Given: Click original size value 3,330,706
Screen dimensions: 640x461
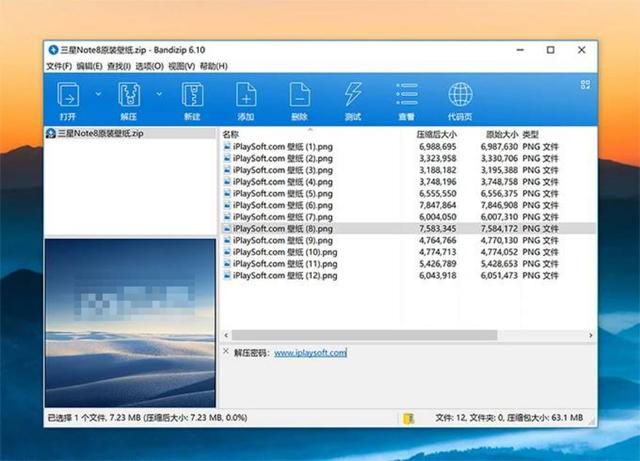Looking at the screenshot, I should tap(499, 158).
